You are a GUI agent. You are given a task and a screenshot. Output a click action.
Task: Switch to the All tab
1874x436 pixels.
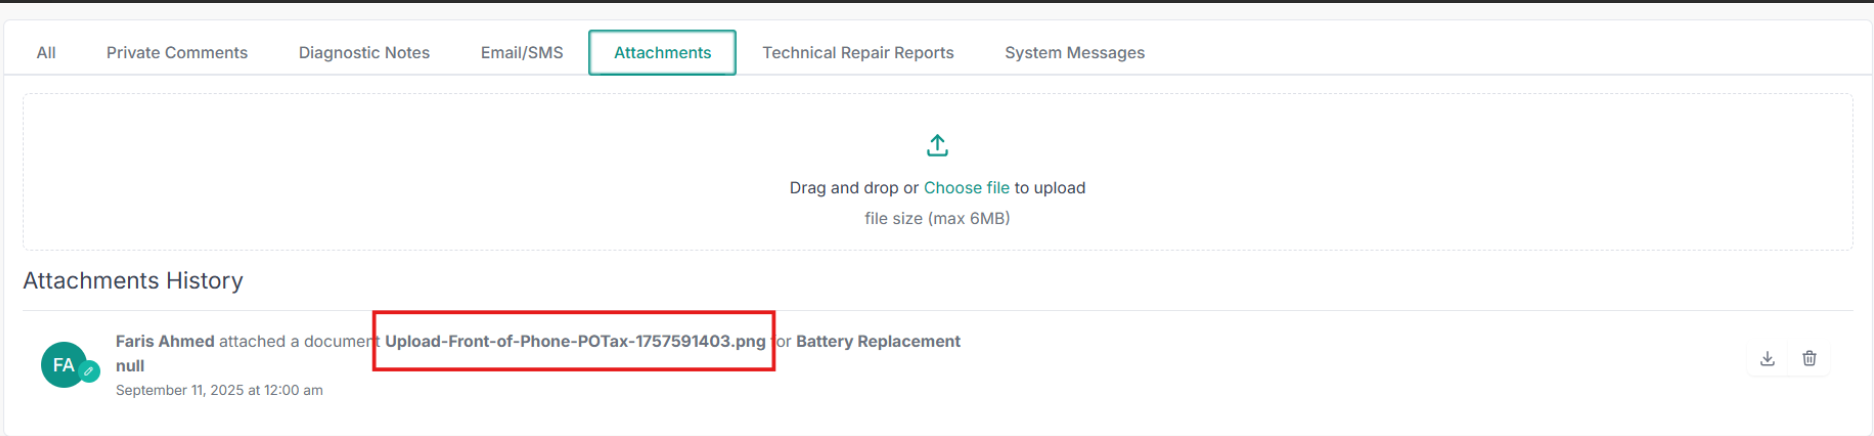46,53
